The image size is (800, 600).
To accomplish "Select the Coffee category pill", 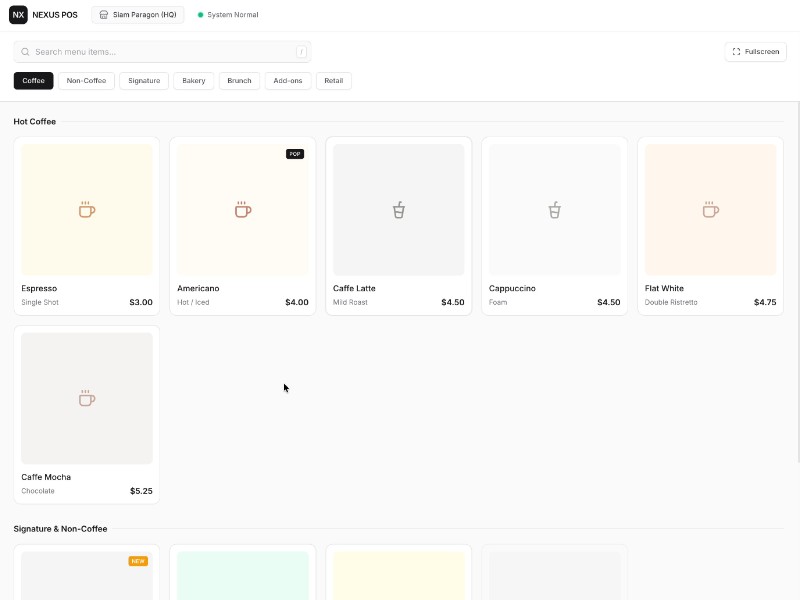I will tap(32, 81).
